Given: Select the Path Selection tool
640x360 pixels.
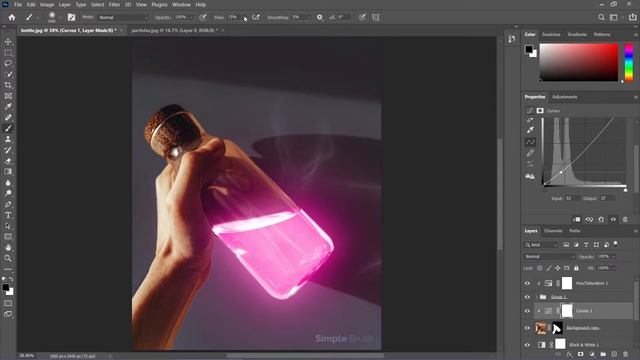Looking at the screenshot, I should (x=8, y=226).
